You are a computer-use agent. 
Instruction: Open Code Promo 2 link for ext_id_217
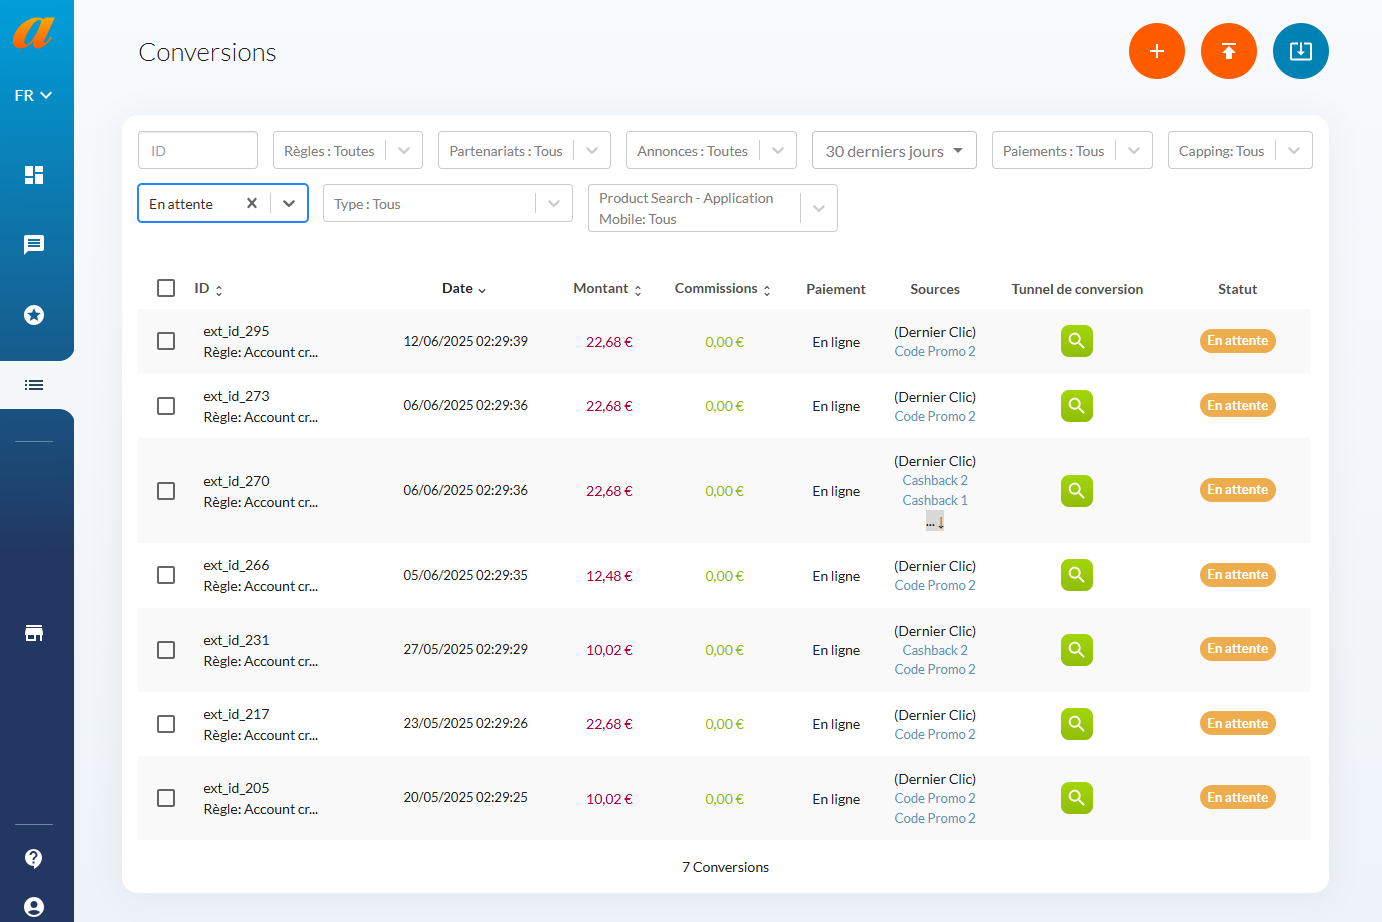point(935,734)
